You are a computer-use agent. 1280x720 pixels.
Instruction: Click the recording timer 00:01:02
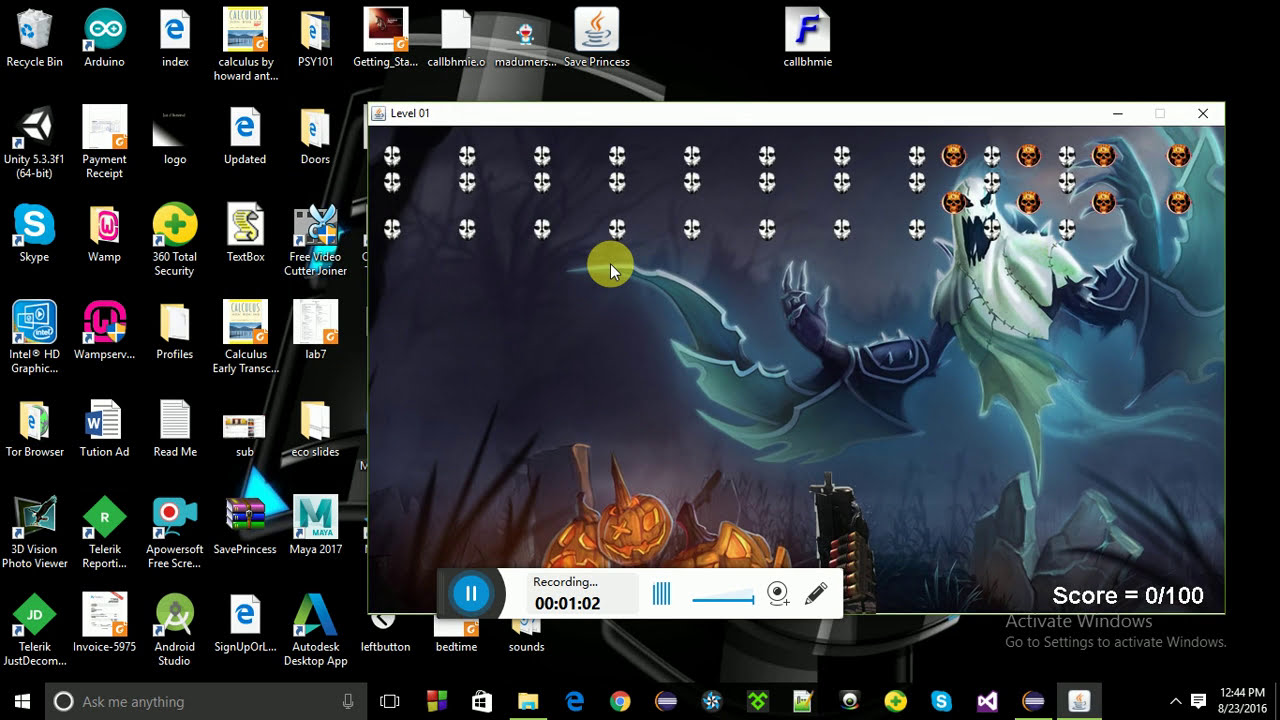click(x=567, y=604)
